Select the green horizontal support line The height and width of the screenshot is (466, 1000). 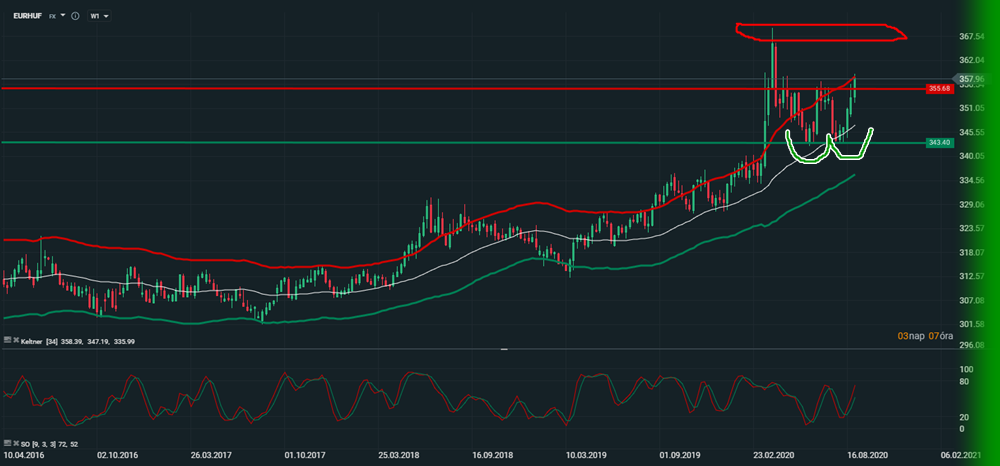[400, 143]
